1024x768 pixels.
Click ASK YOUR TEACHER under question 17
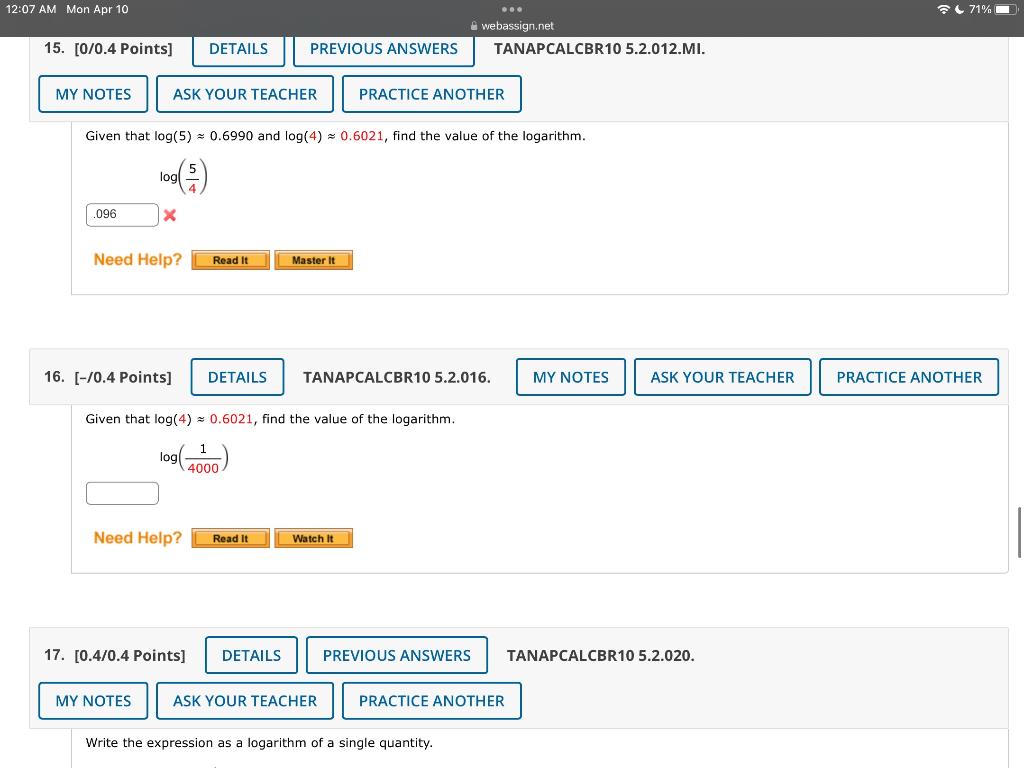tap(244, 701)
